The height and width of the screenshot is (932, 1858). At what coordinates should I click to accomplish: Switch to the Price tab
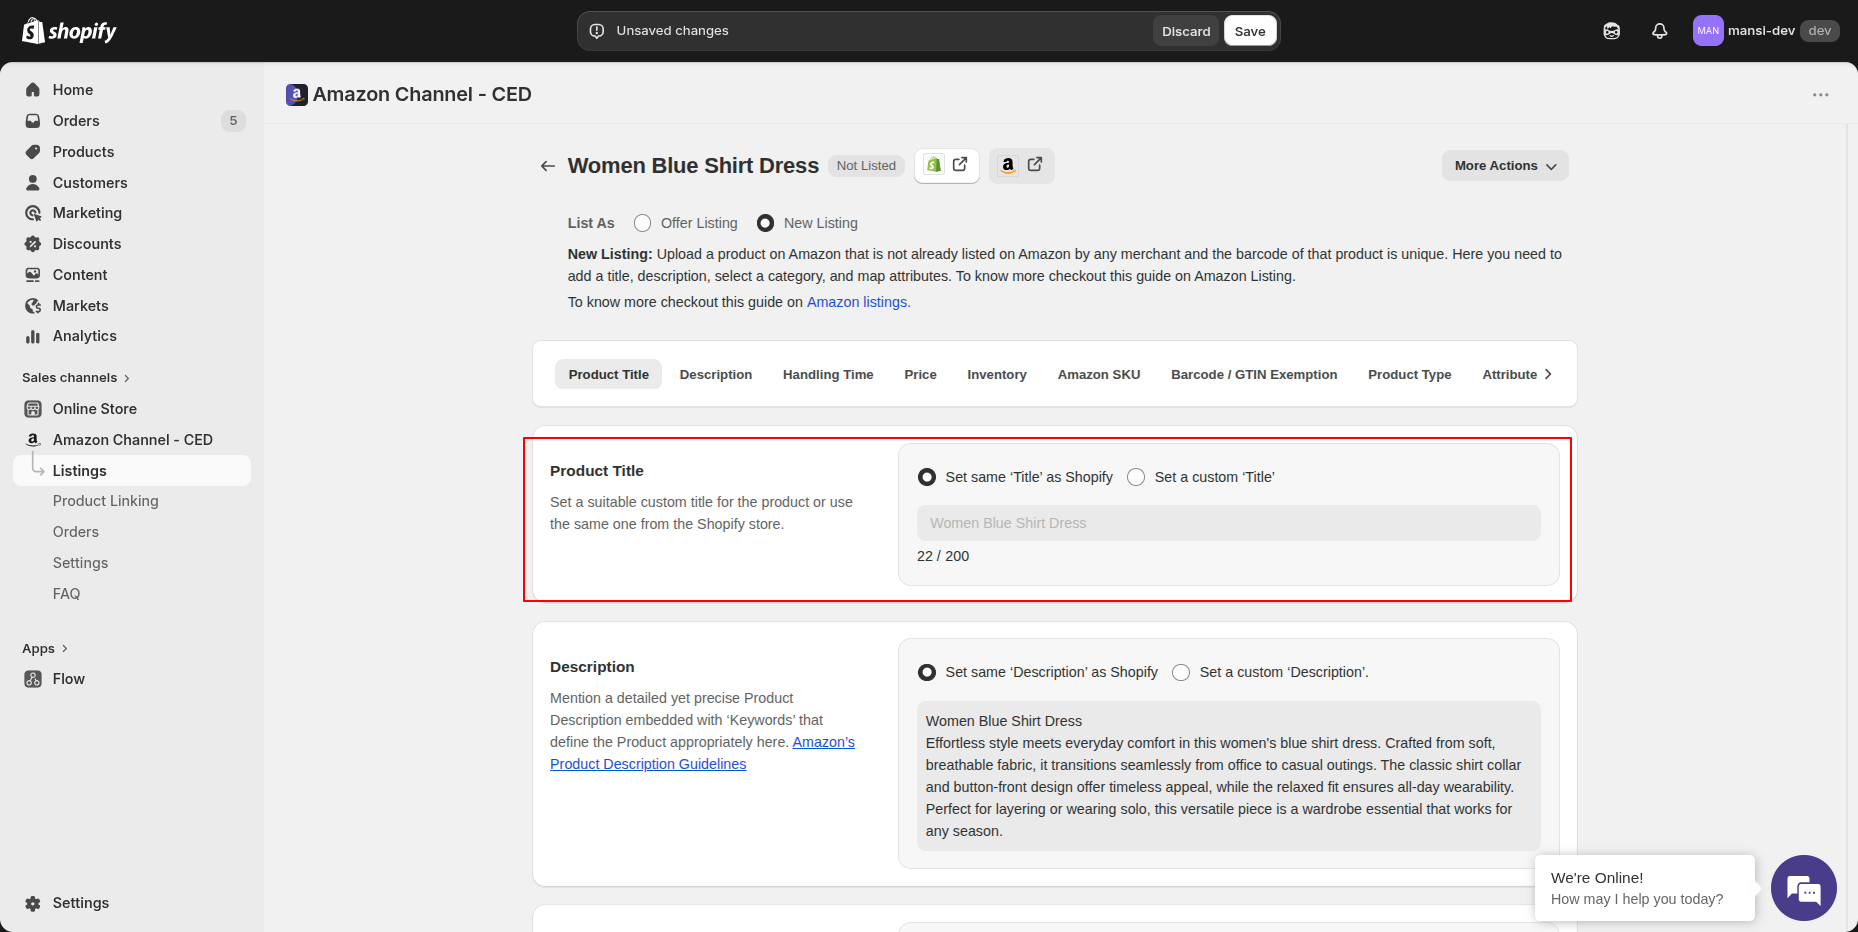[920, 374]
